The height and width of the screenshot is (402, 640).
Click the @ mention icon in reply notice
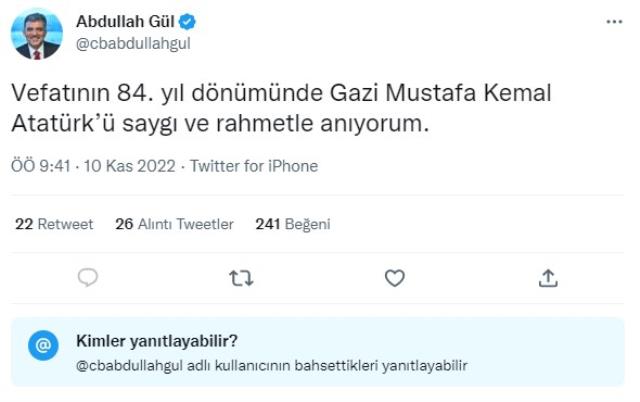(43, 346)
